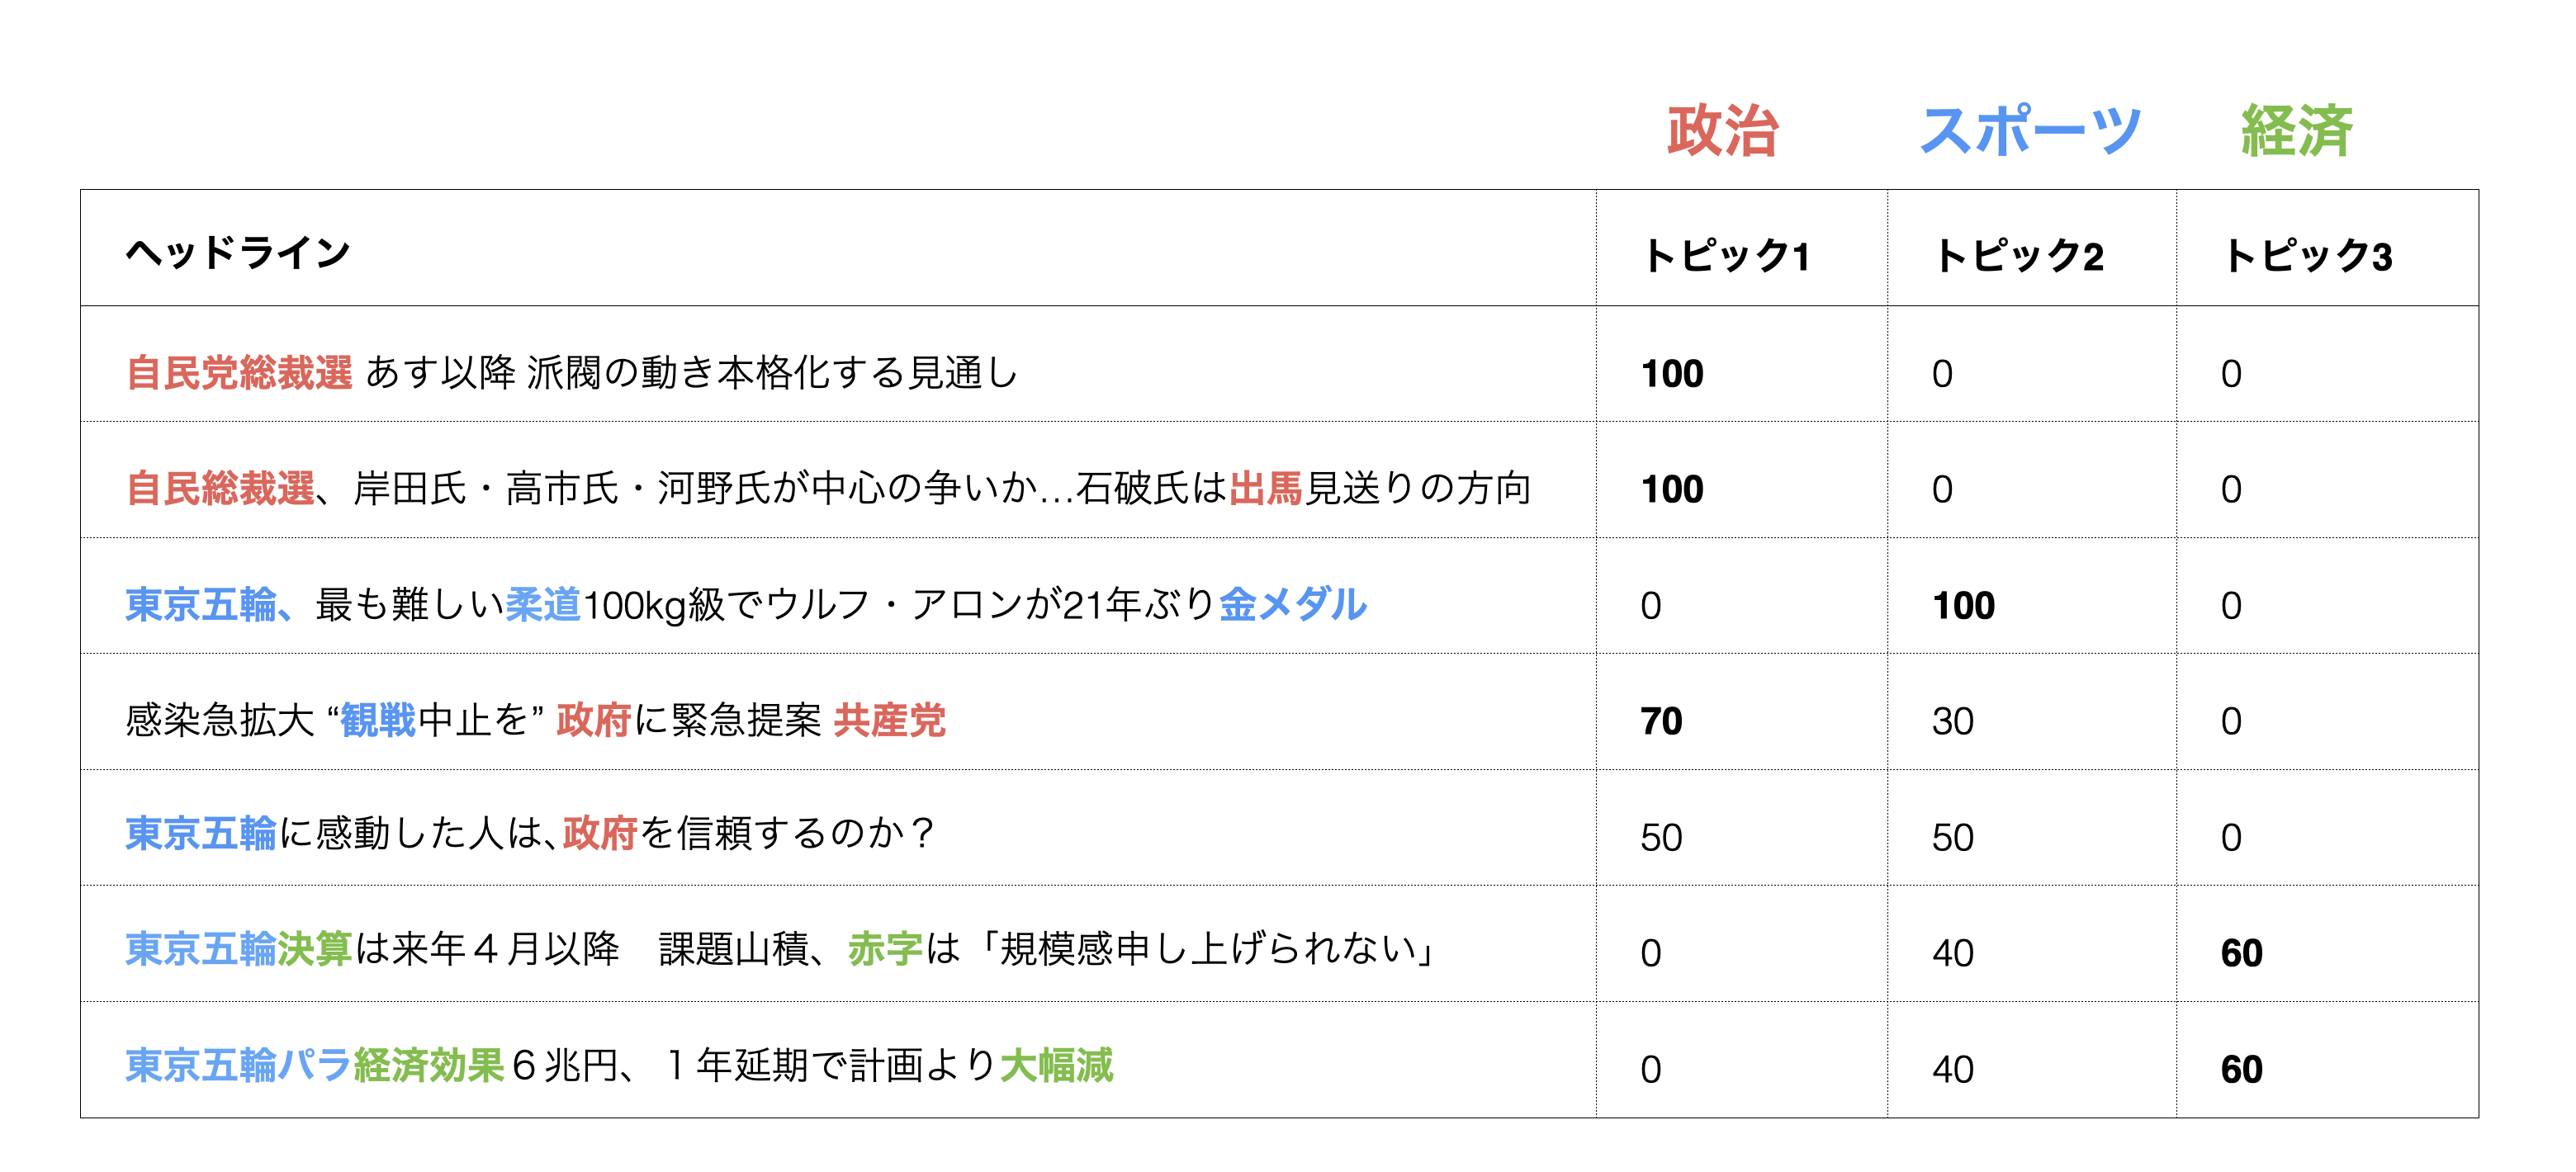2576x1172 pixels.
Task: Select the トピック3 column header
Action: point(2308,256)
